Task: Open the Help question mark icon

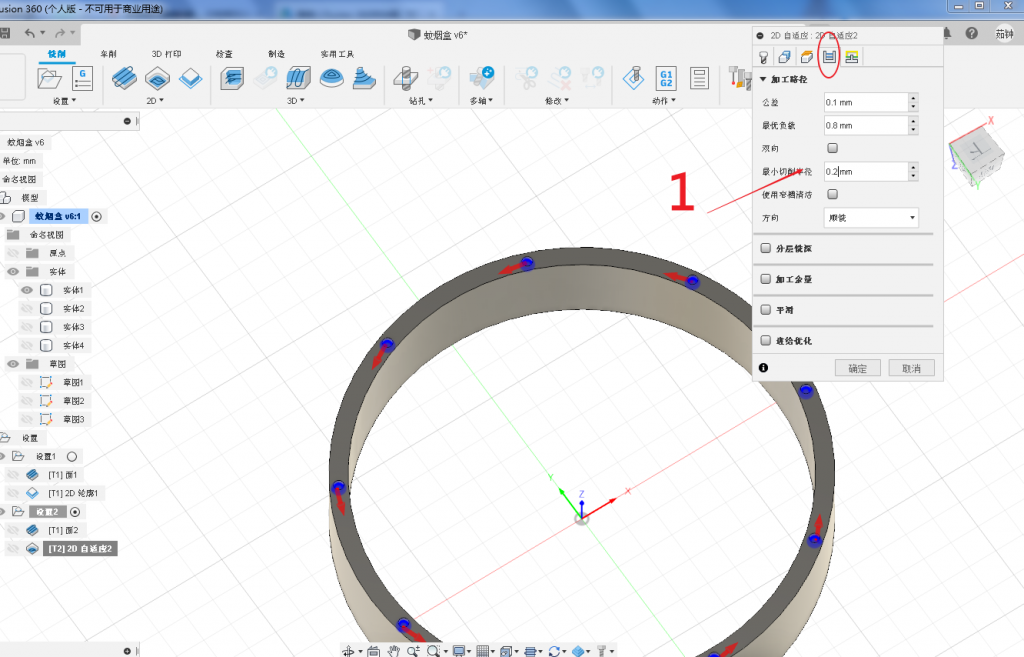Action: [972, 33]
